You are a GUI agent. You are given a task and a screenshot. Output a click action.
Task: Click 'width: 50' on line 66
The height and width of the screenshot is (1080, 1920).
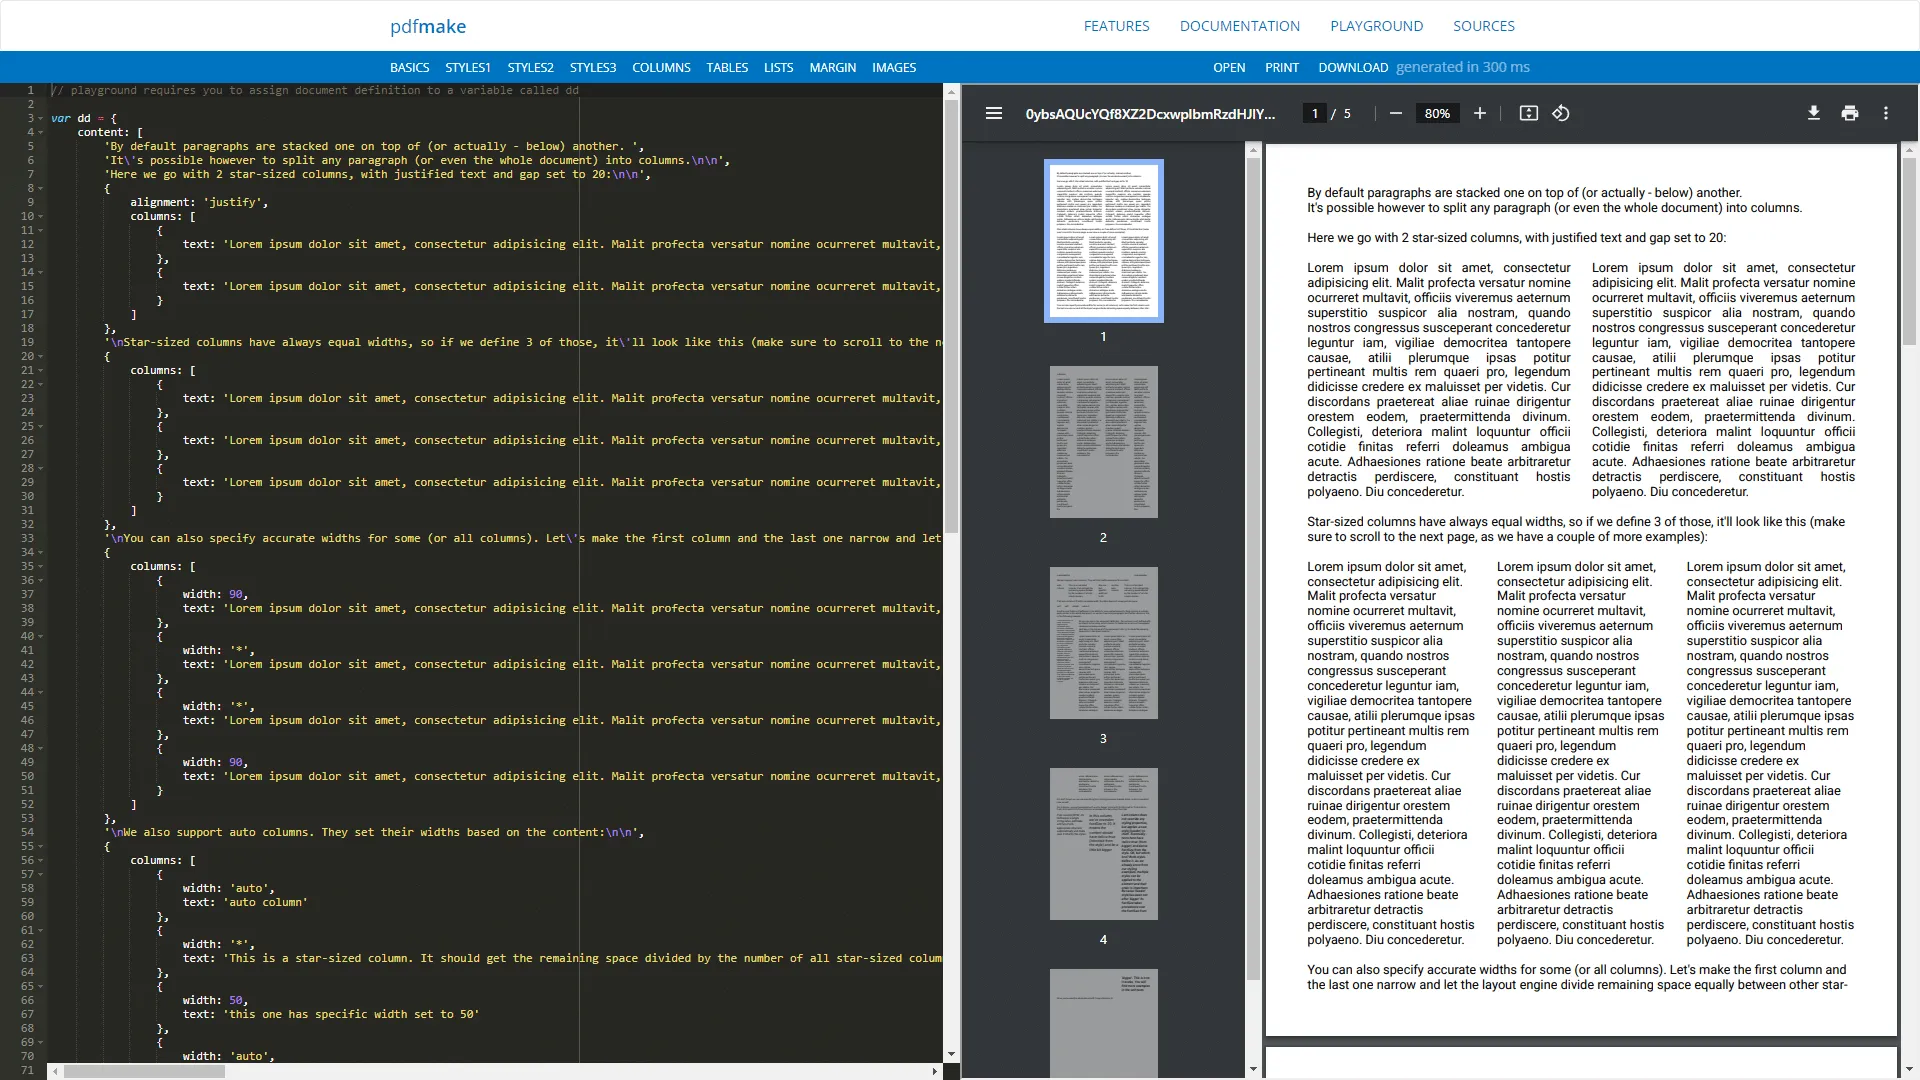pyautogui.click(x=215, y=1000)
